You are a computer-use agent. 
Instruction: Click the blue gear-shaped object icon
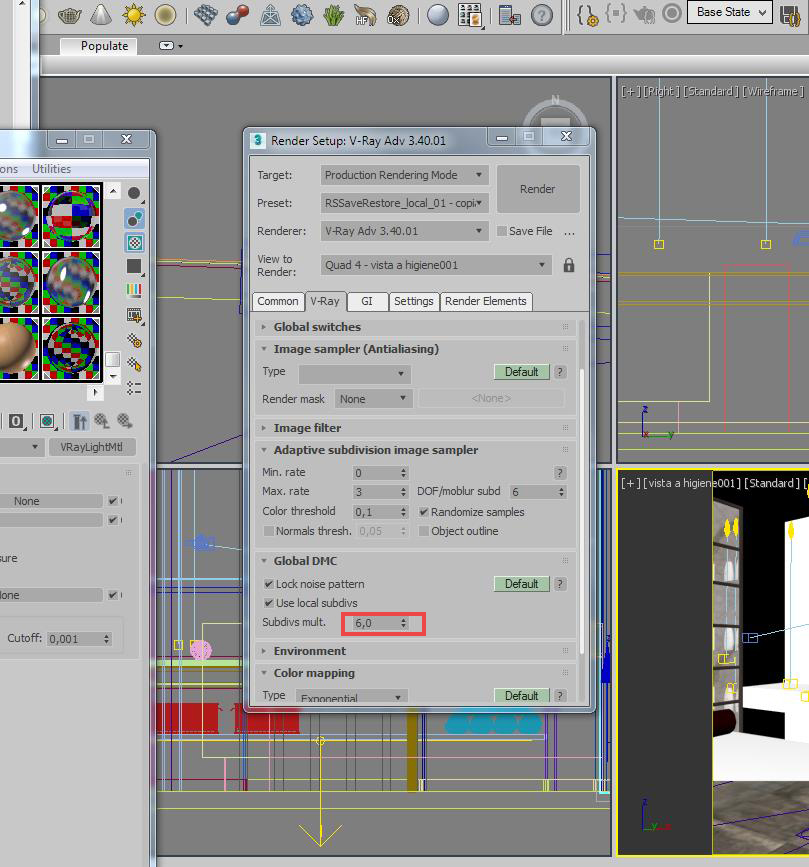[x=302, y=15]
